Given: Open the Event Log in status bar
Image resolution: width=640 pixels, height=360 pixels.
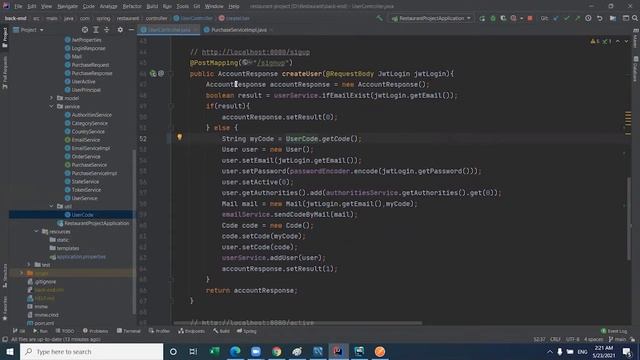Looking at the screenshot, I should 613,331.
